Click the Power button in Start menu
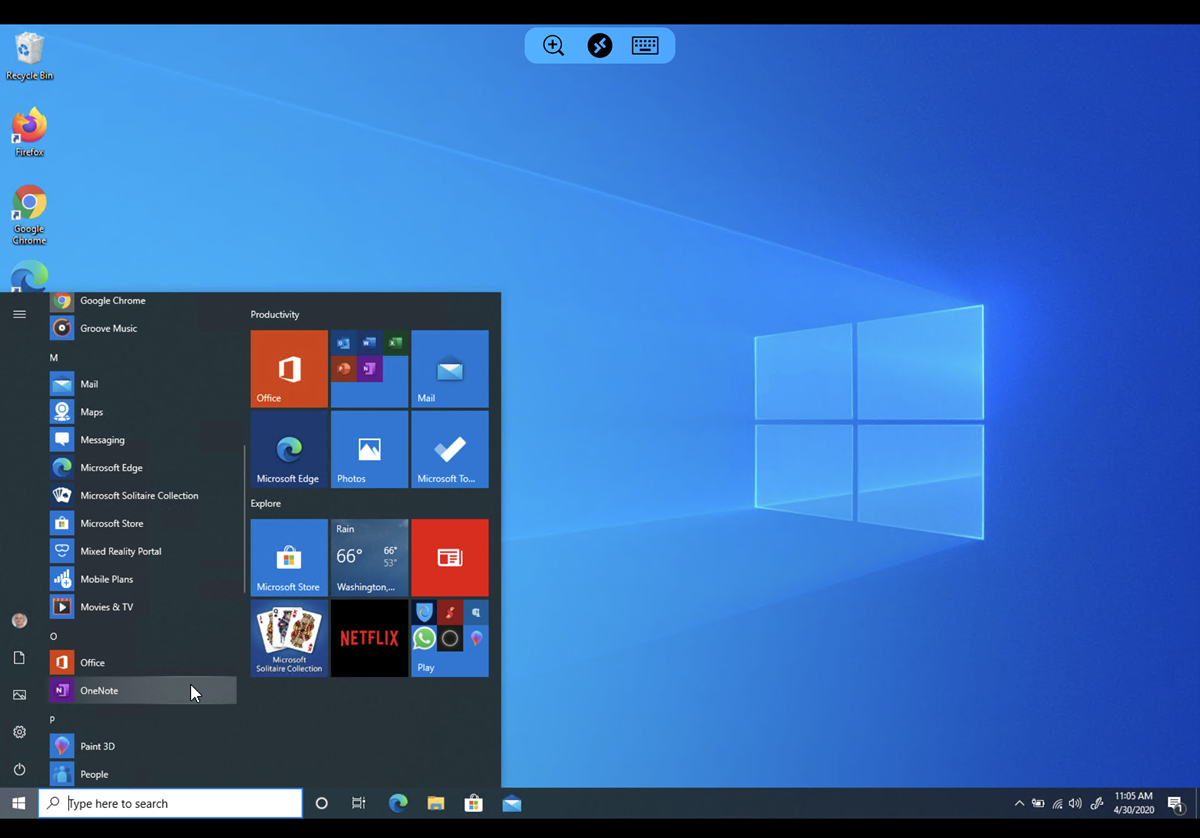Image resolution: width=1200 pixels, height=838 pixels. tap(19, 769)
